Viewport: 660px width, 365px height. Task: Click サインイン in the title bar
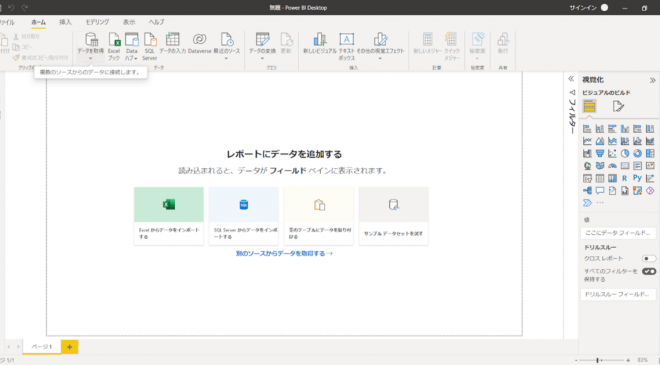(x=583, y=8)
